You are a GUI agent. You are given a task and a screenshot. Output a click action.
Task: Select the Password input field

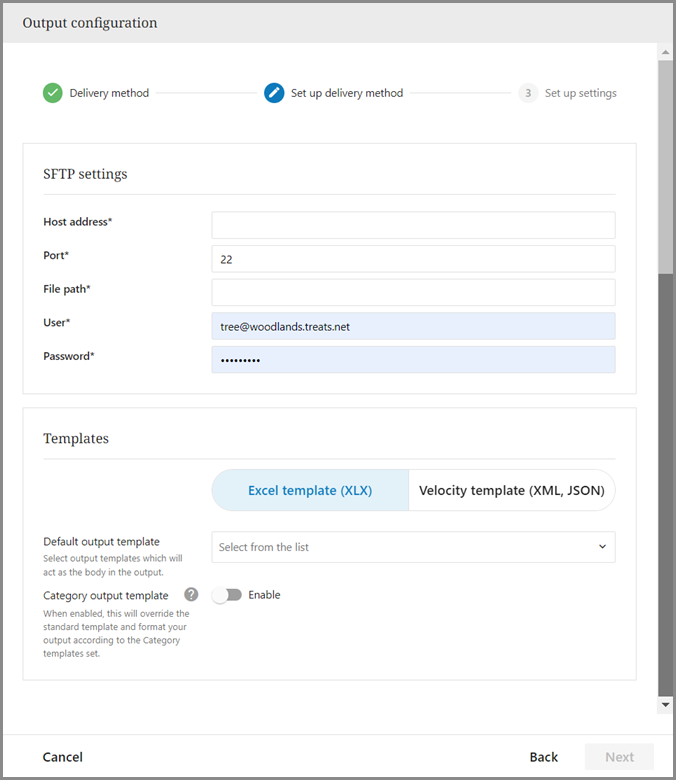pos(412,360)
